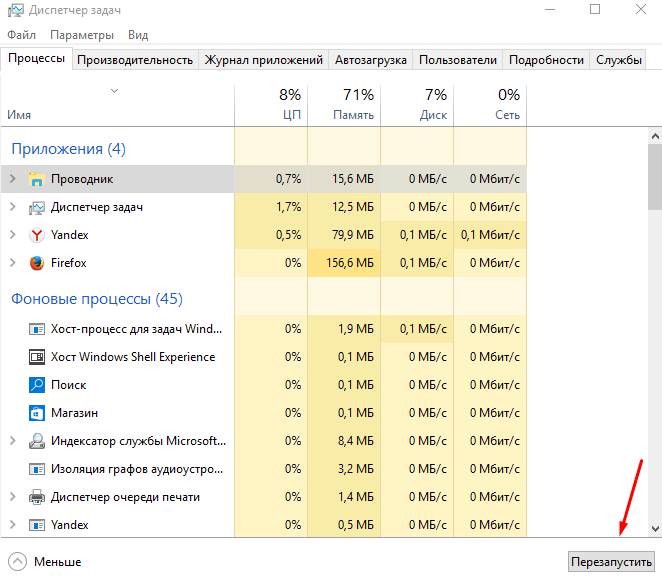Switch to the Производительность tab
Image resolution: width=662 pixels, height=585 pixels.
point(135,60)
